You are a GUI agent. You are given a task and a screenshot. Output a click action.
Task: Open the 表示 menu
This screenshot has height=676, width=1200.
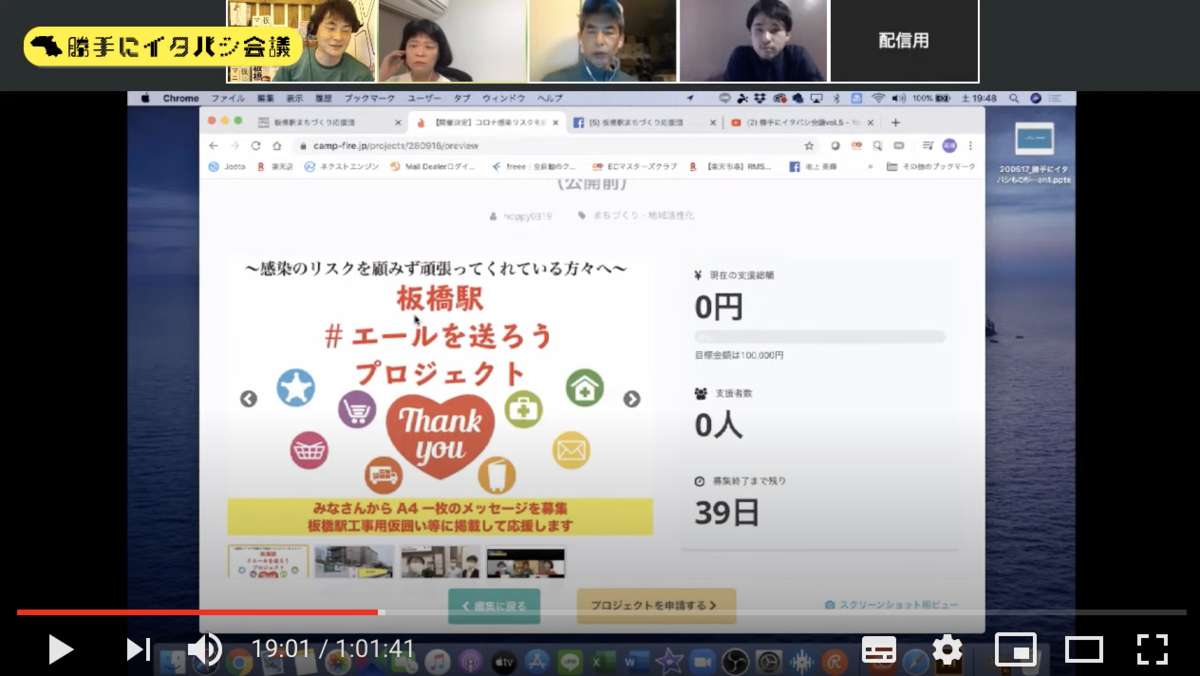coord(294,98)
